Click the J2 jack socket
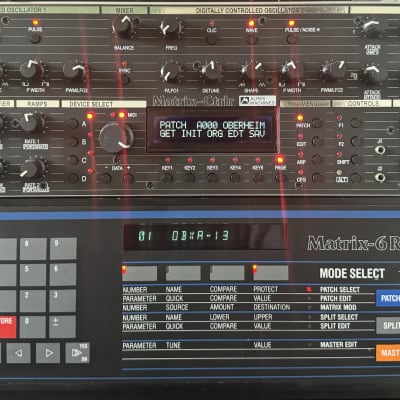 point(380,177)
